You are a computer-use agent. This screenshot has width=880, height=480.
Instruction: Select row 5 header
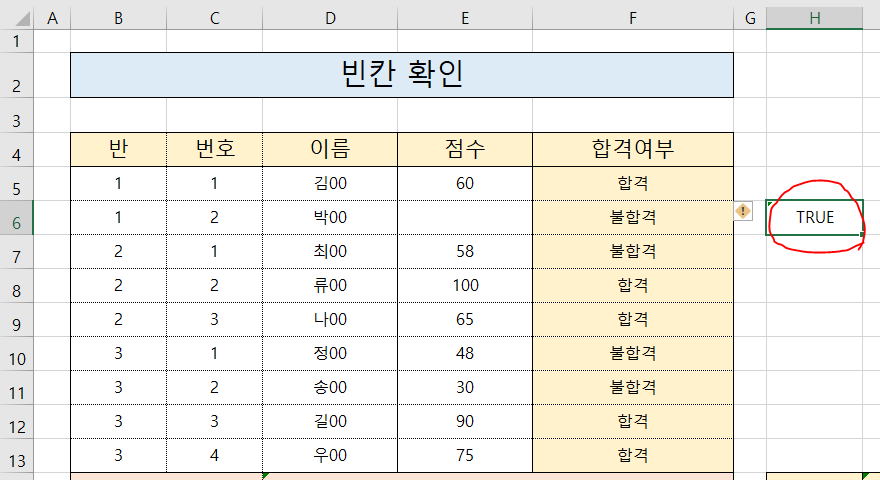coord(16,184)
